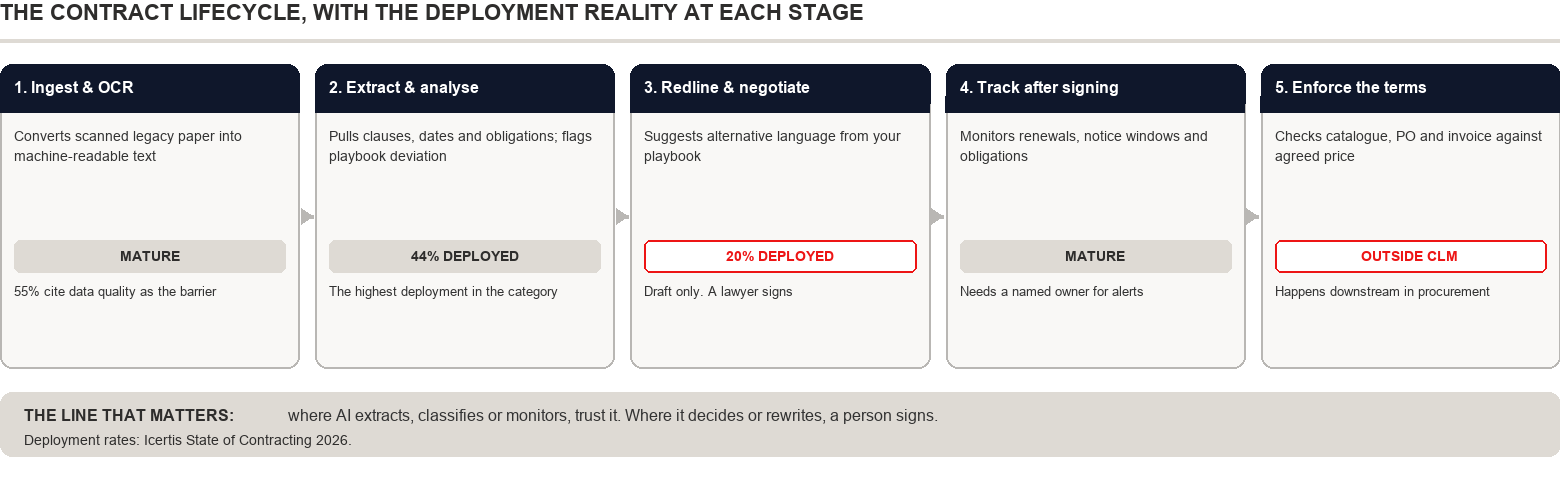
Task: Open the '3. Redline & negotiate' header
Action: [x=780, y=88]
